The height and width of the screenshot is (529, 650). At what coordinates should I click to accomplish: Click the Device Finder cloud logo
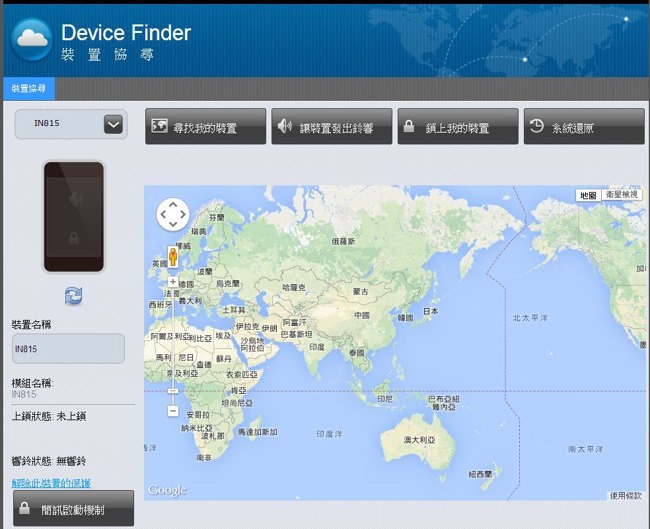pyautogui.click(x=32, y=39)
